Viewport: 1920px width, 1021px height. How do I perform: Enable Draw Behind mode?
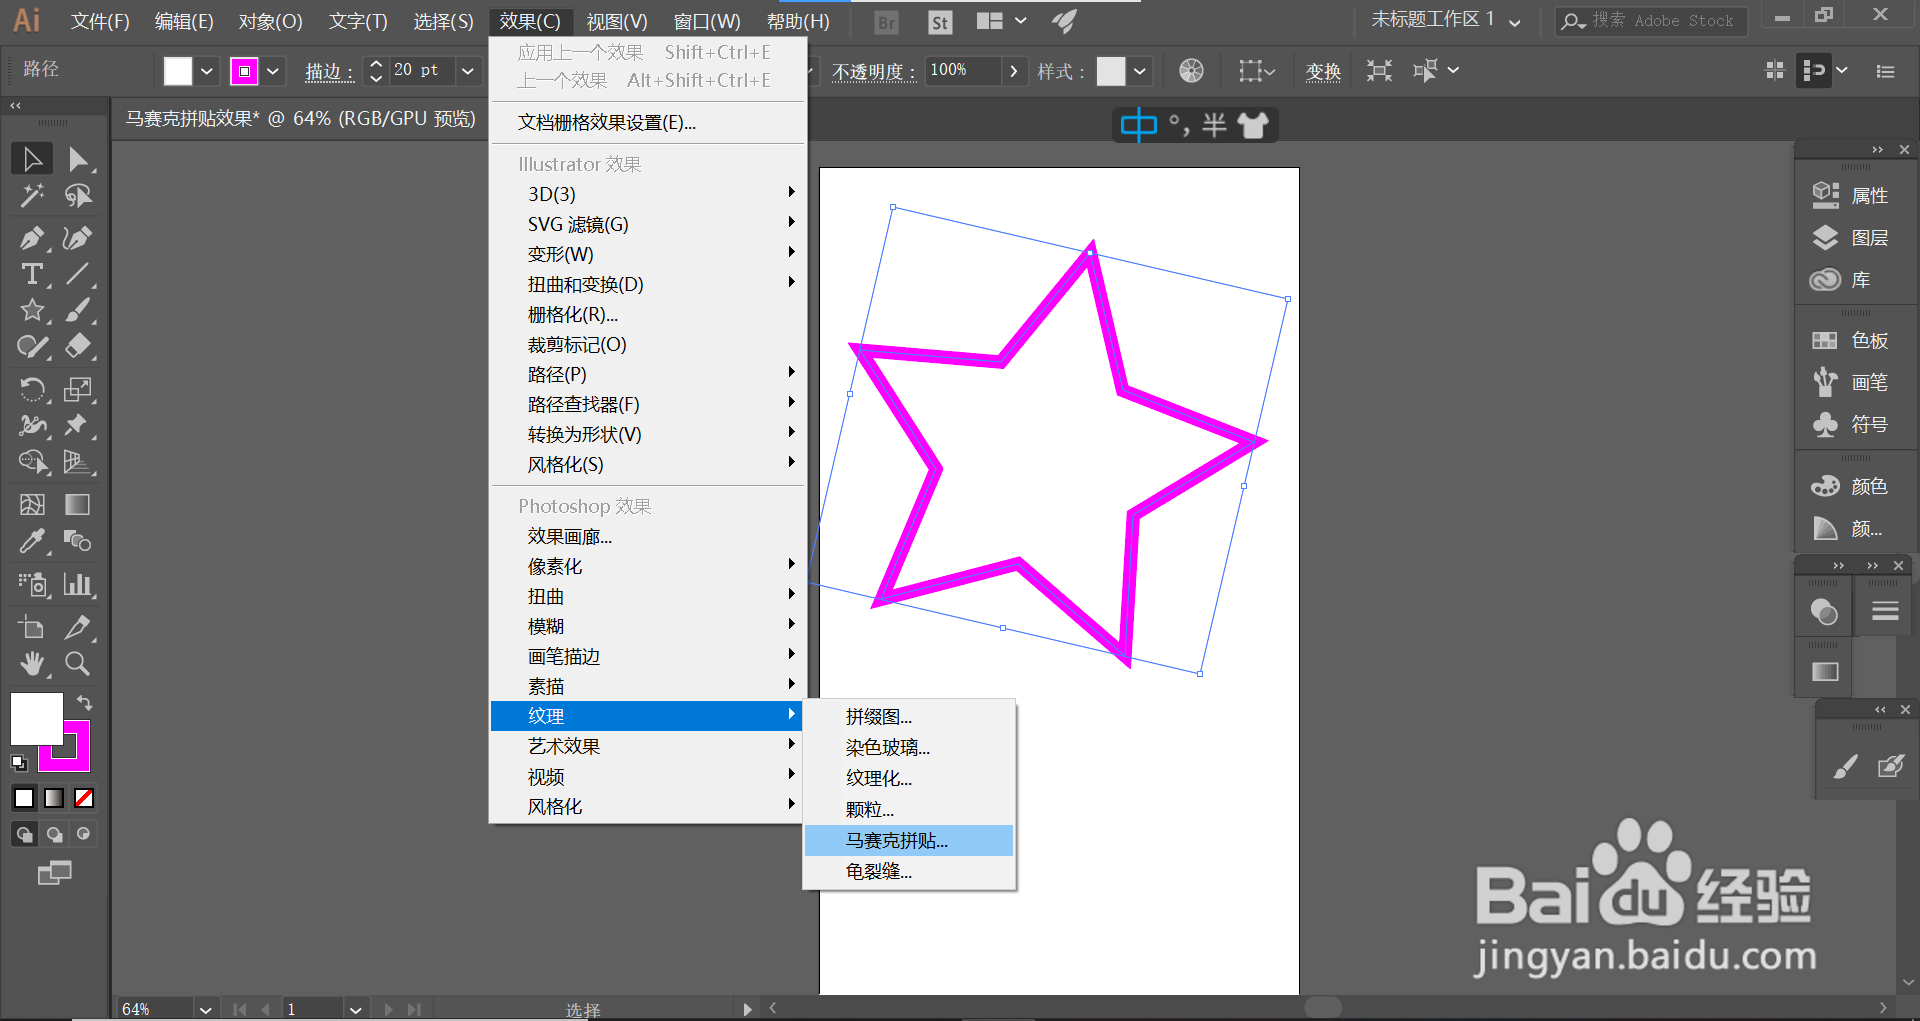pyautogui.click(x=54, y=834)
